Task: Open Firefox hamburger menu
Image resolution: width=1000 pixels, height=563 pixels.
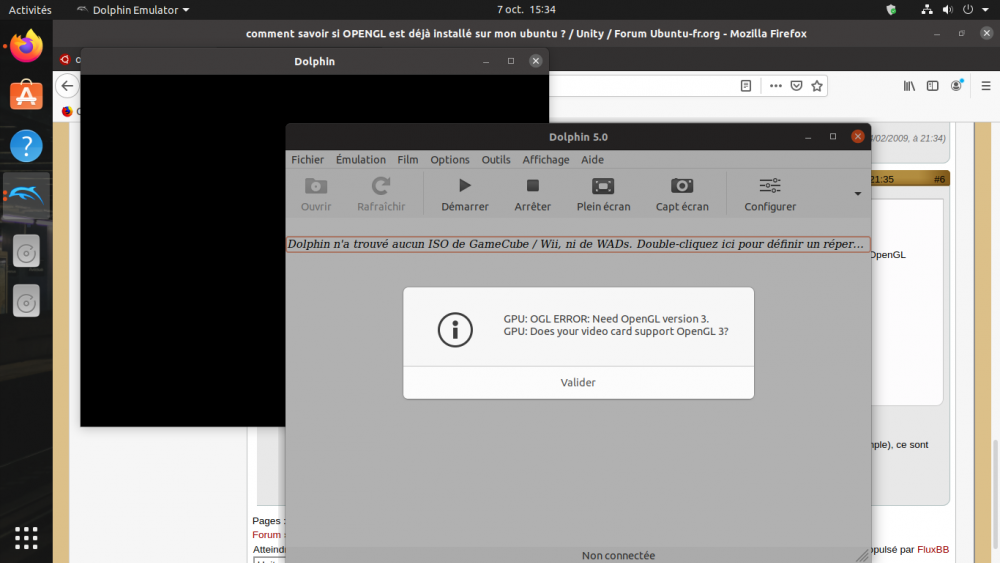Action: pyautogui.click(x=986, y=86)
